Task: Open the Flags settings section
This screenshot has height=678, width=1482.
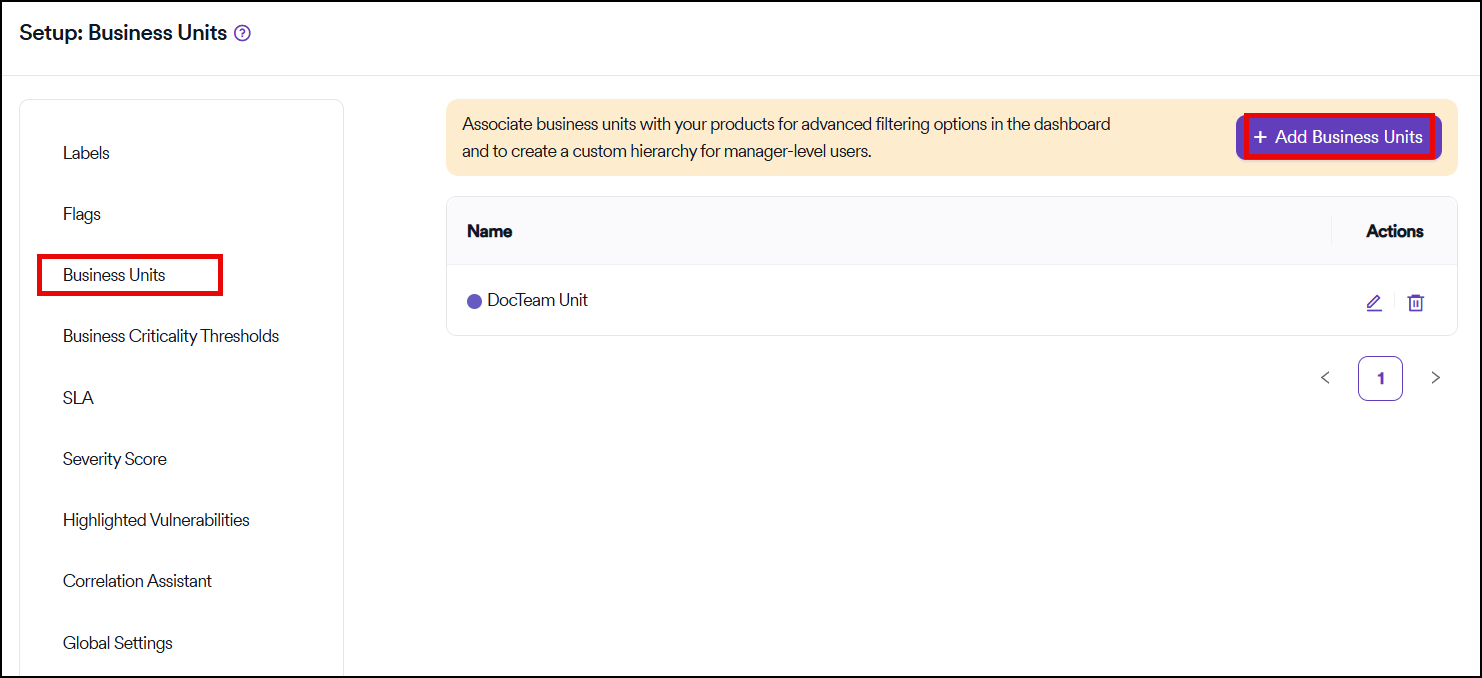Action: point(82,214)
